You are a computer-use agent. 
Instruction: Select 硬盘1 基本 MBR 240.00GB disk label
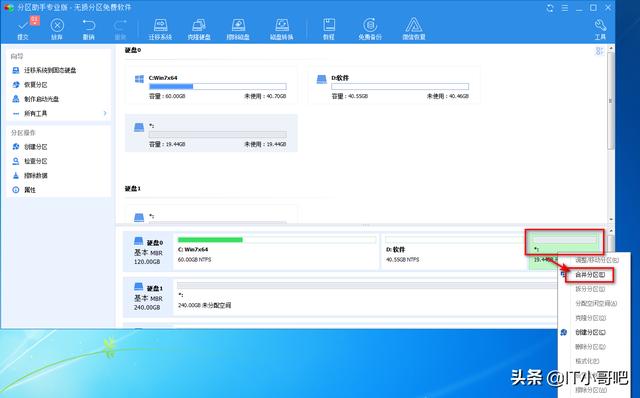[148, 297]
